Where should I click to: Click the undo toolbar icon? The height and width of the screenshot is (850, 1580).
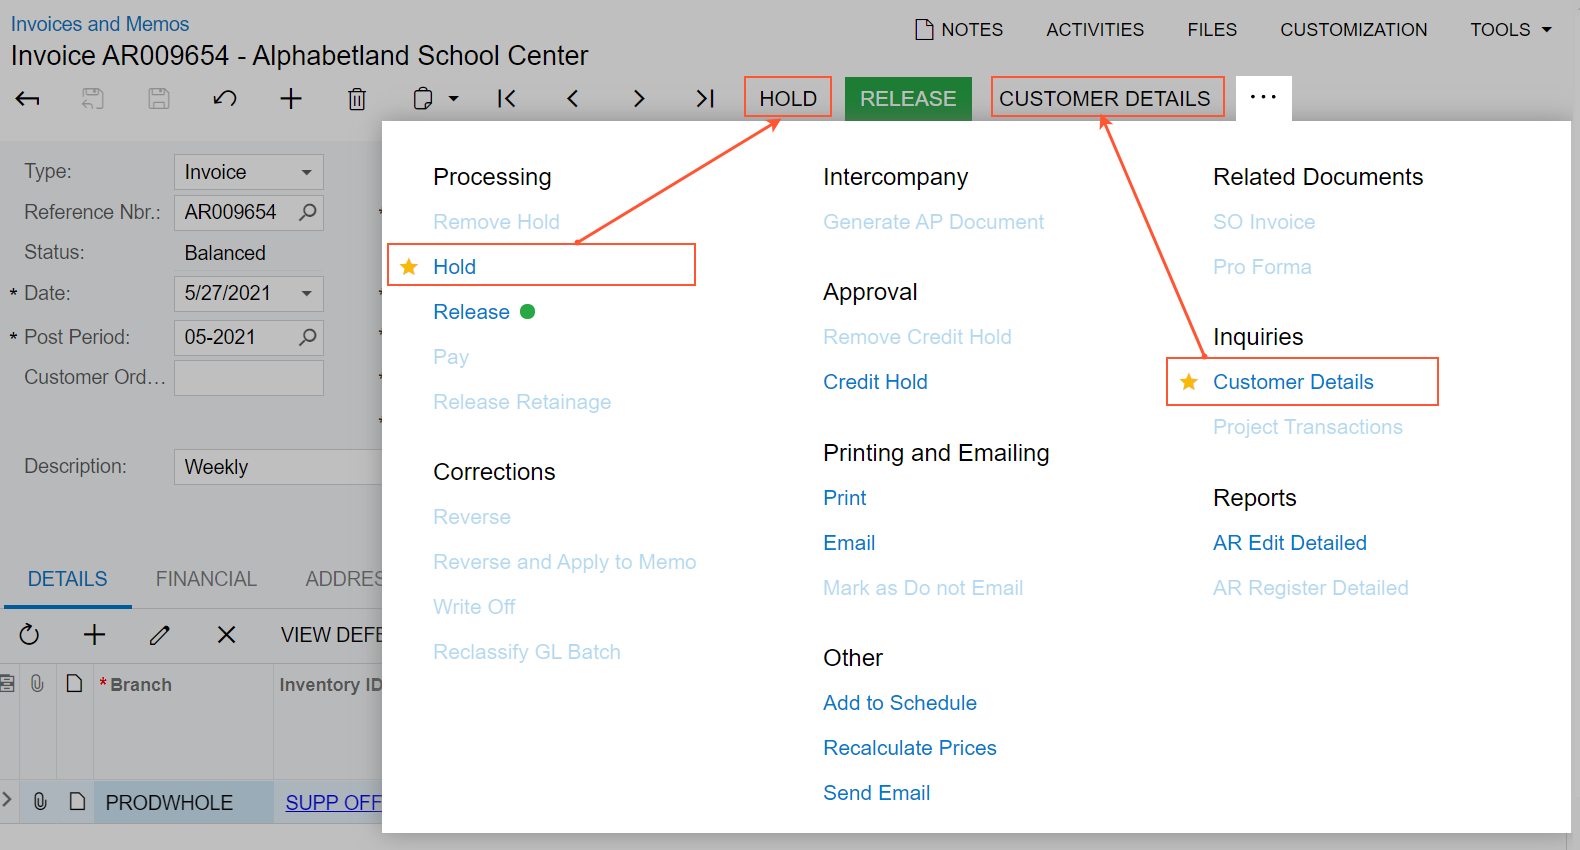225,99
